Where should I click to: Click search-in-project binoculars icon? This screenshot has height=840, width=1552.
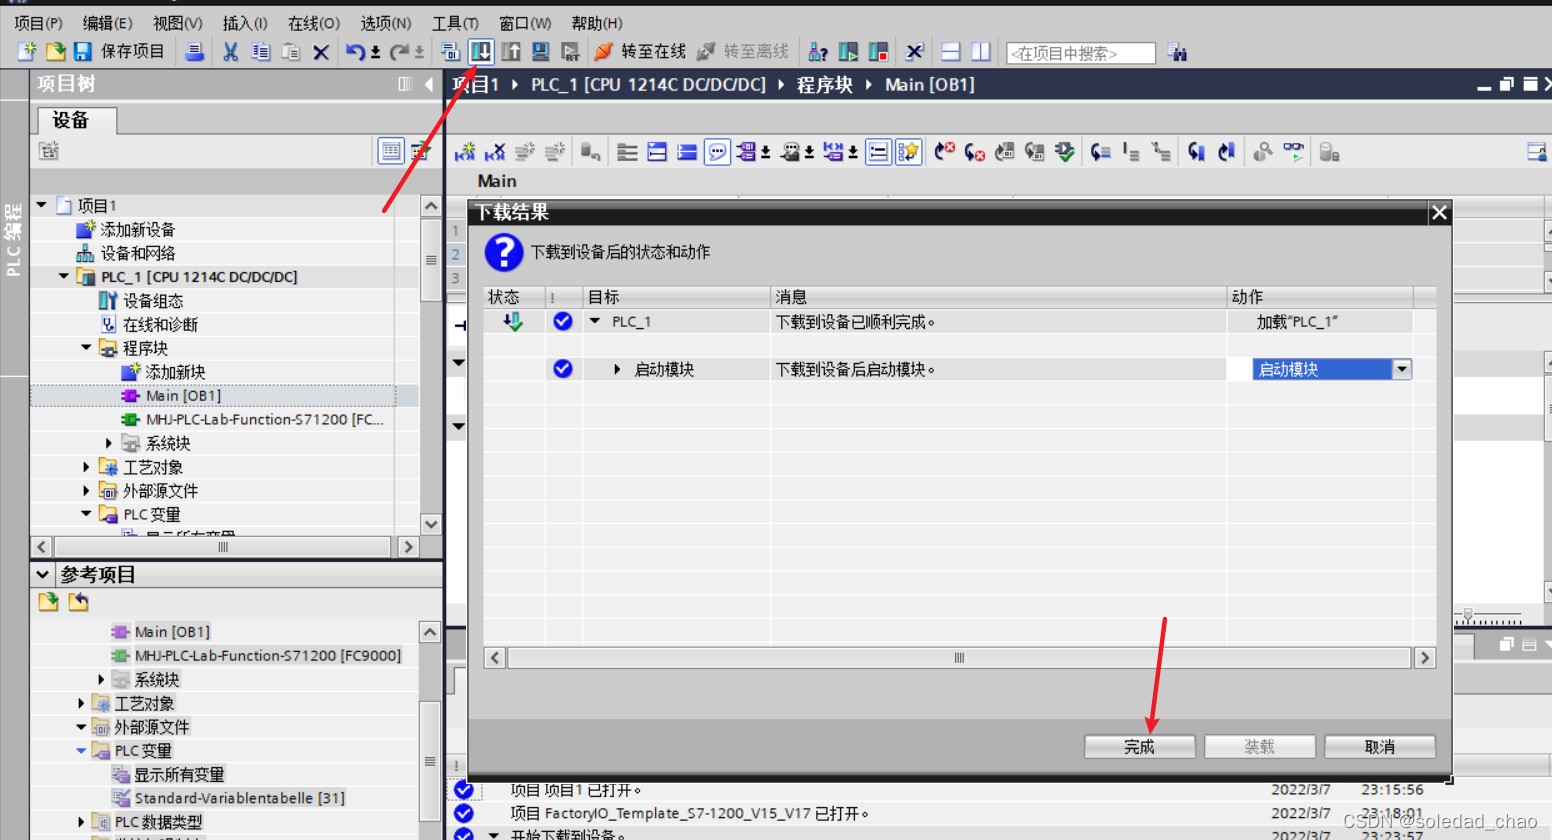click(x=1178, y=52)
